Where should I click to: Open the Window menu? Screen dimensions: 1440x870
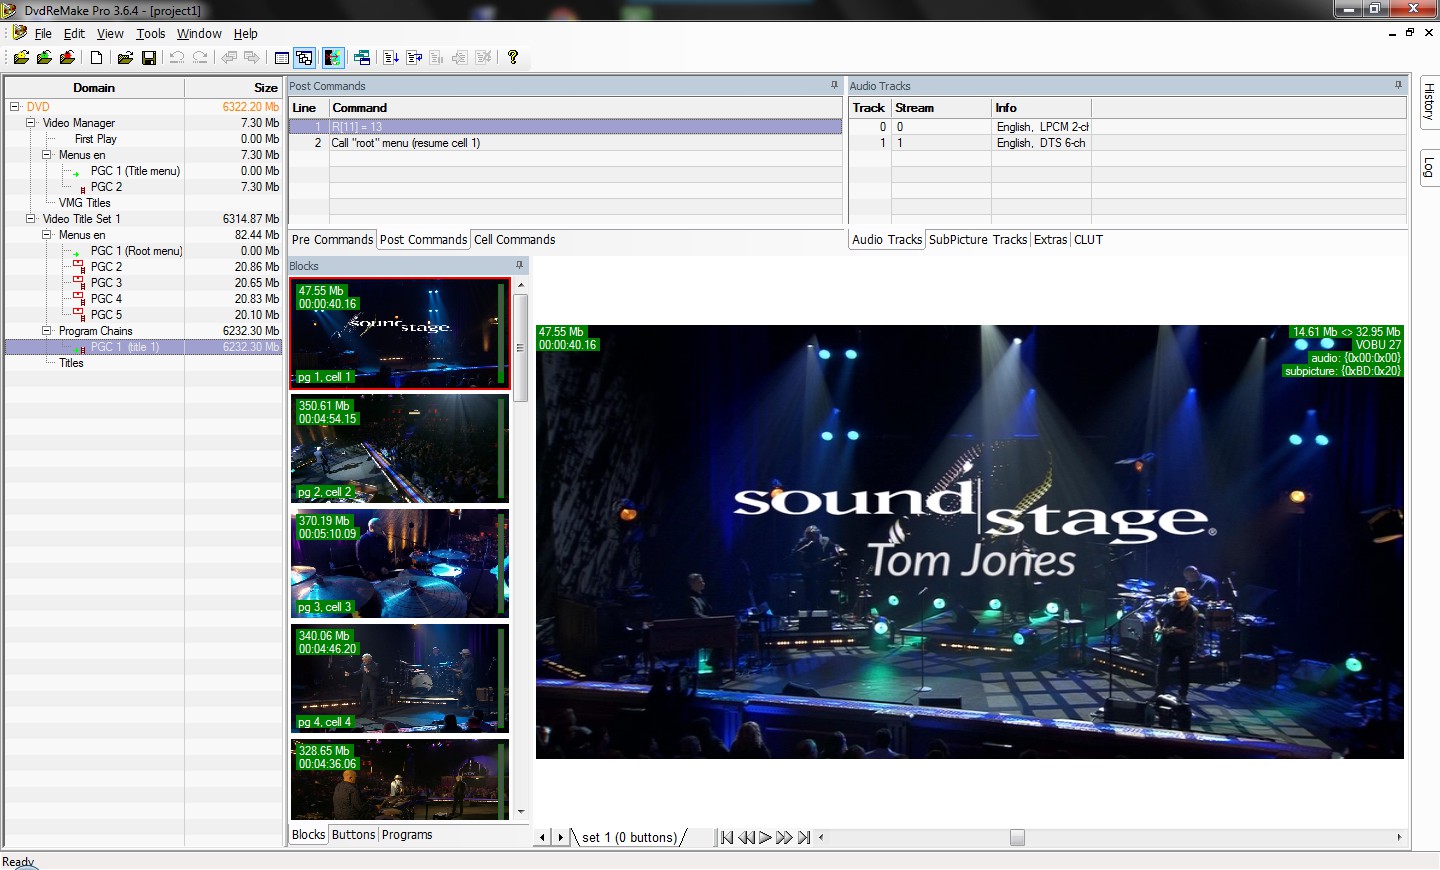point(199,33)
